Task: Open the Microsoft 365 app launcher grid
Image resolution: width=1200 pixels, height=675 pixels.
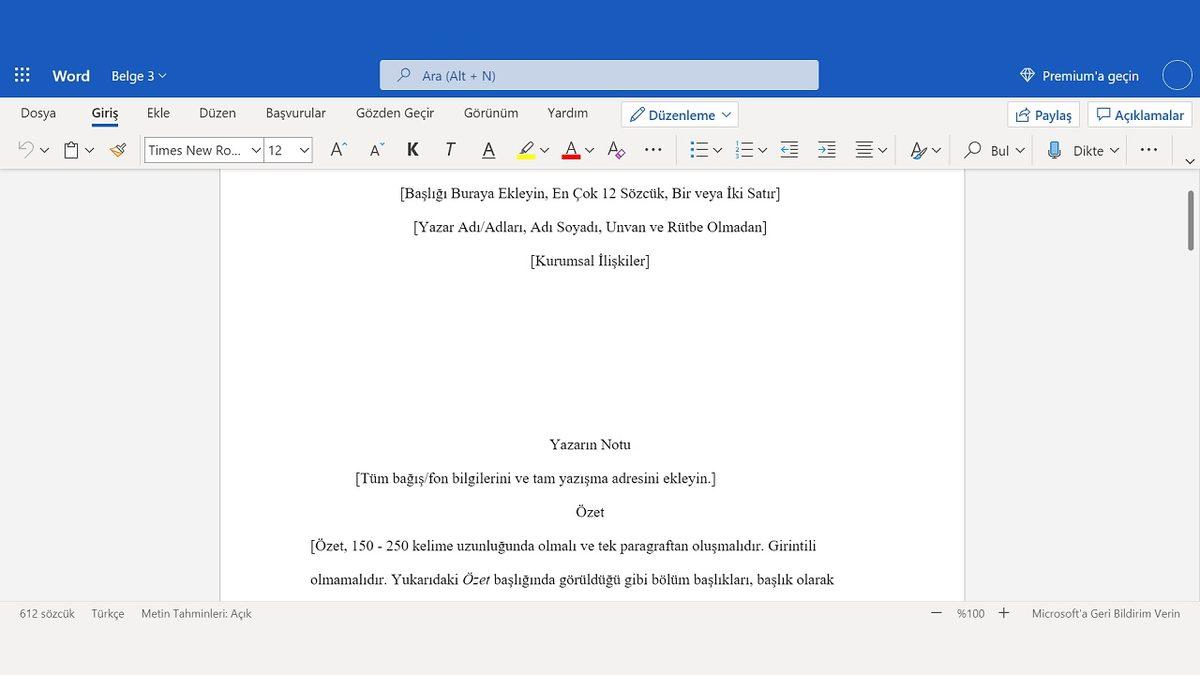Action: tap(21, 74)
